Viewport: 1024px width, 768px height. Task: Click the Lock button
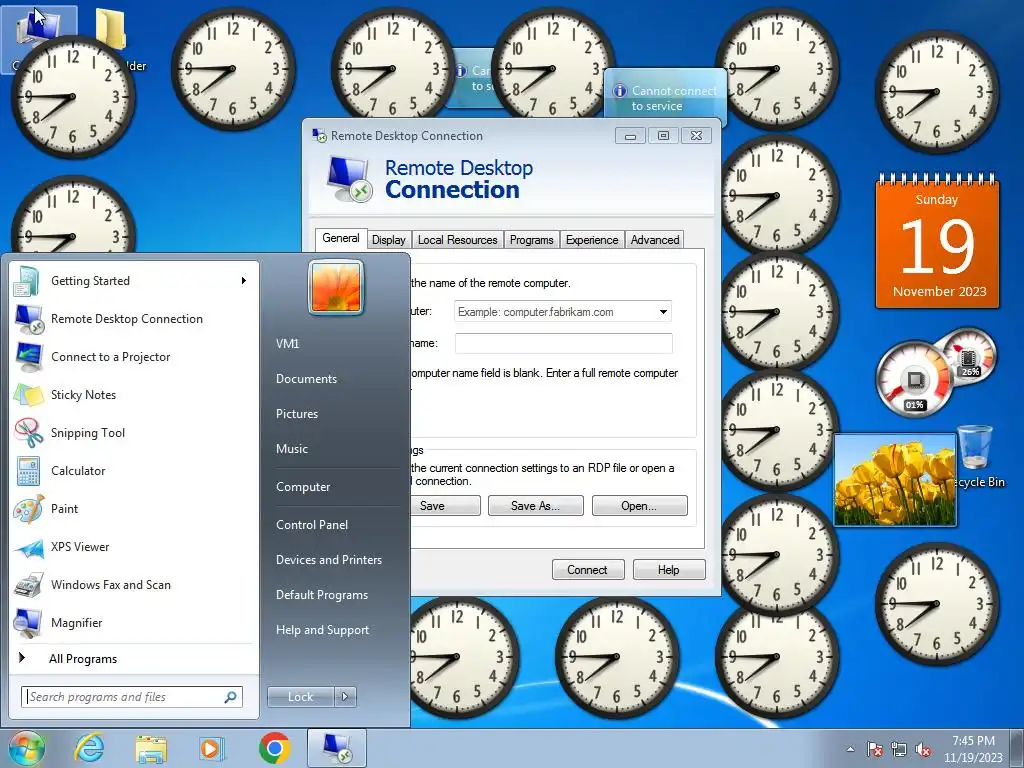coord(300,697)
